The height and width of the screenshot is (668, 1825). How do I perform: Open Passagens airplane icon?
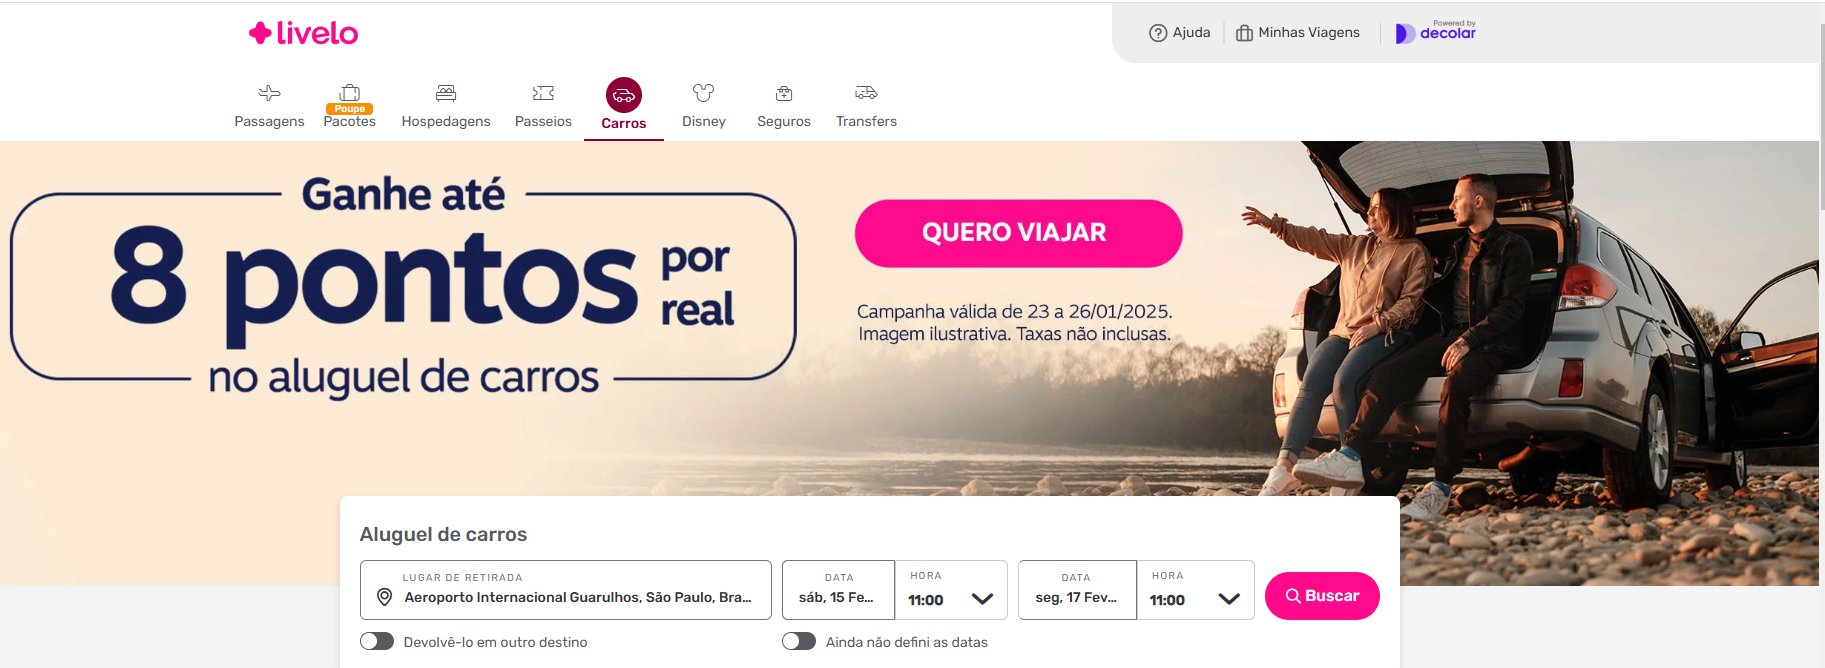pos(269,93)
